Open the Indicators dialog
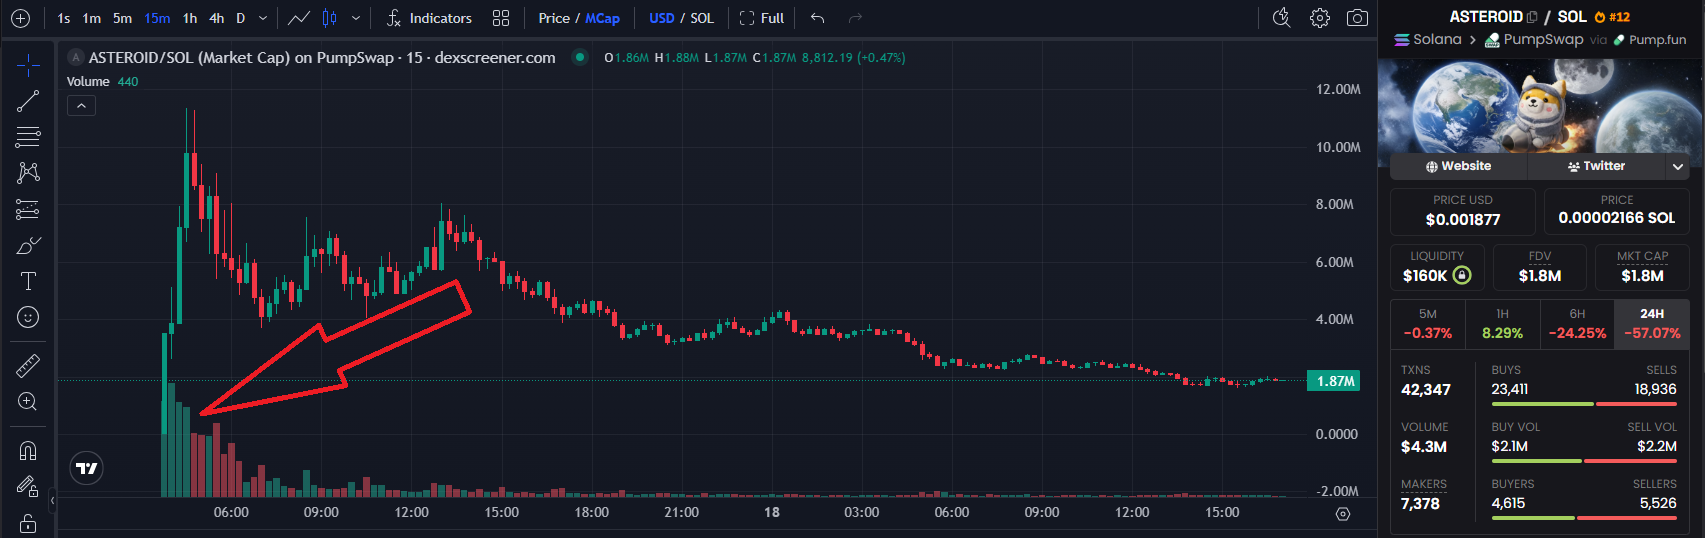This screenshot has width=1705, height=538. coord(429,18)
